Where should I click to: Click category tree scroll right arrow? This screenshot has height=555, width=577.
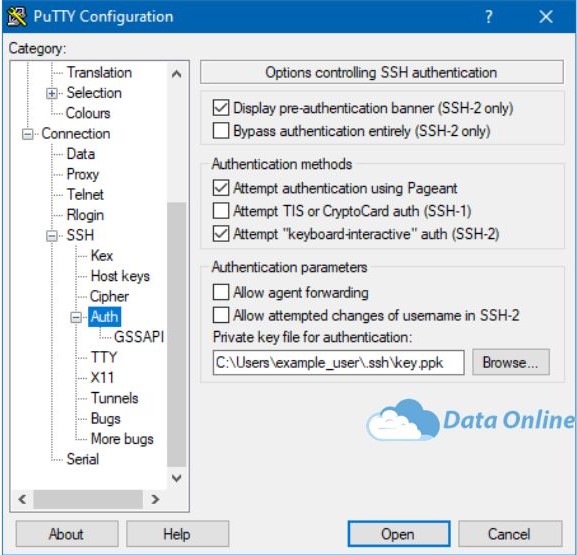155,499
